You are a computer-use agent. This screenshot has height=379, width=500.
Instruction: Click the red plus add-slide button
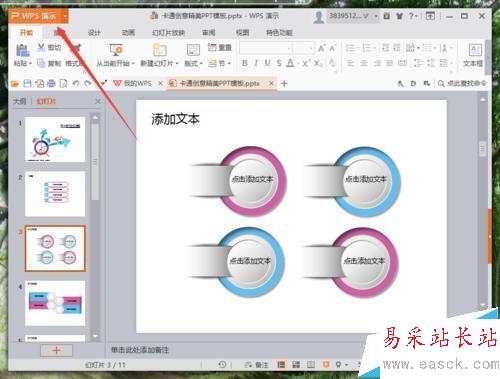pos(56,350)
